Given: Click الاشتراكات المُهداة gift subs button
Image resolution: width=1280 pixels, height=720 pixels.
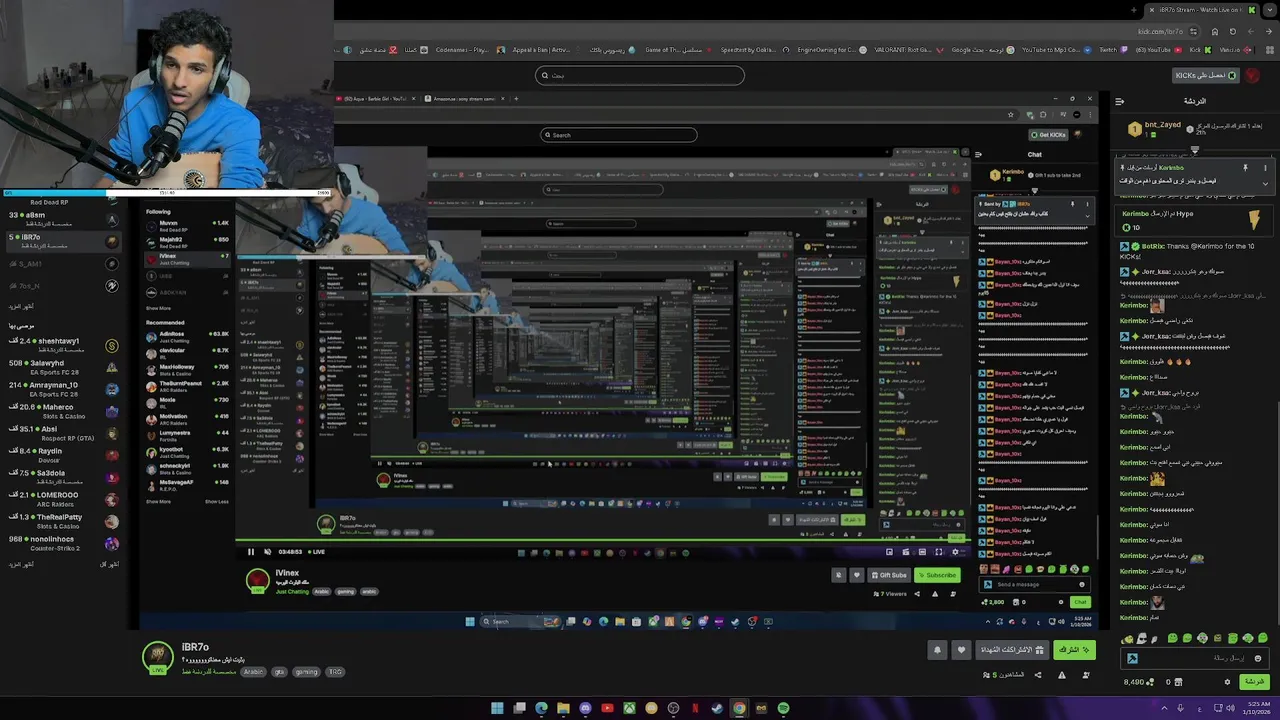Looking at the screenshot, I should click(1012, 650).
